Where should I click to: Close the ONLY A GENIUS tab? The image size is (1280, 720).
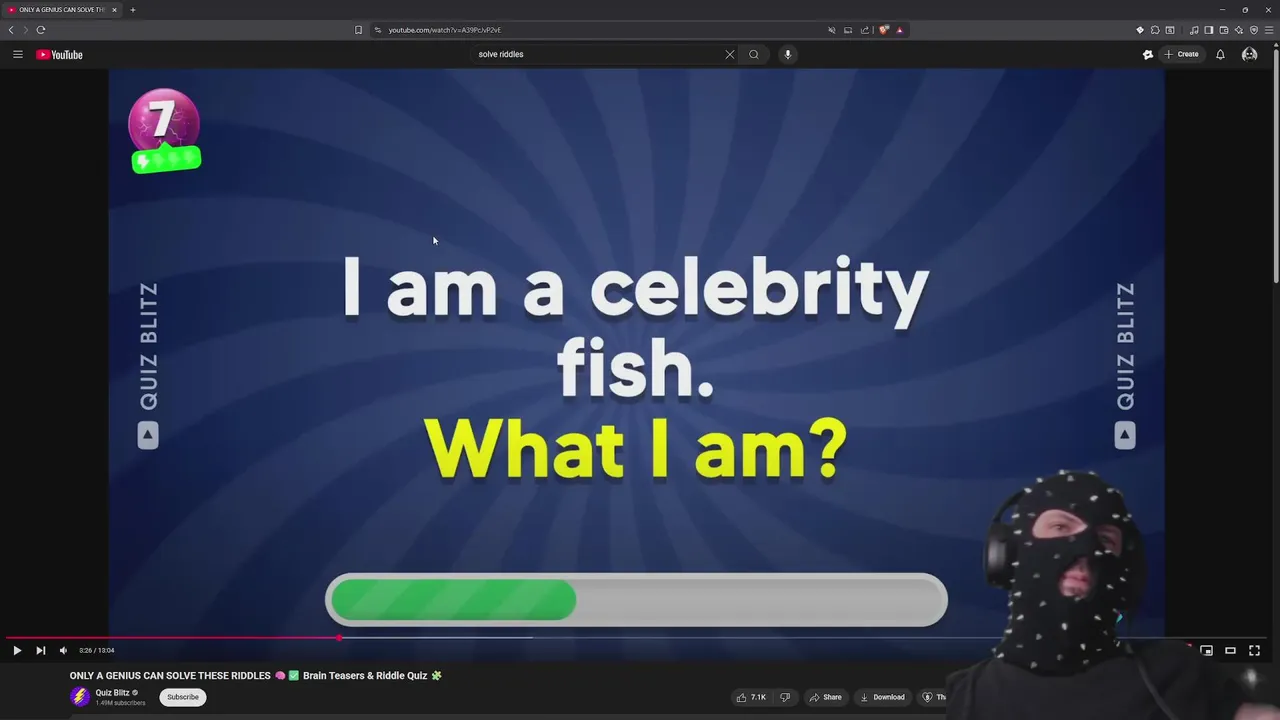[x=114, y=10]
